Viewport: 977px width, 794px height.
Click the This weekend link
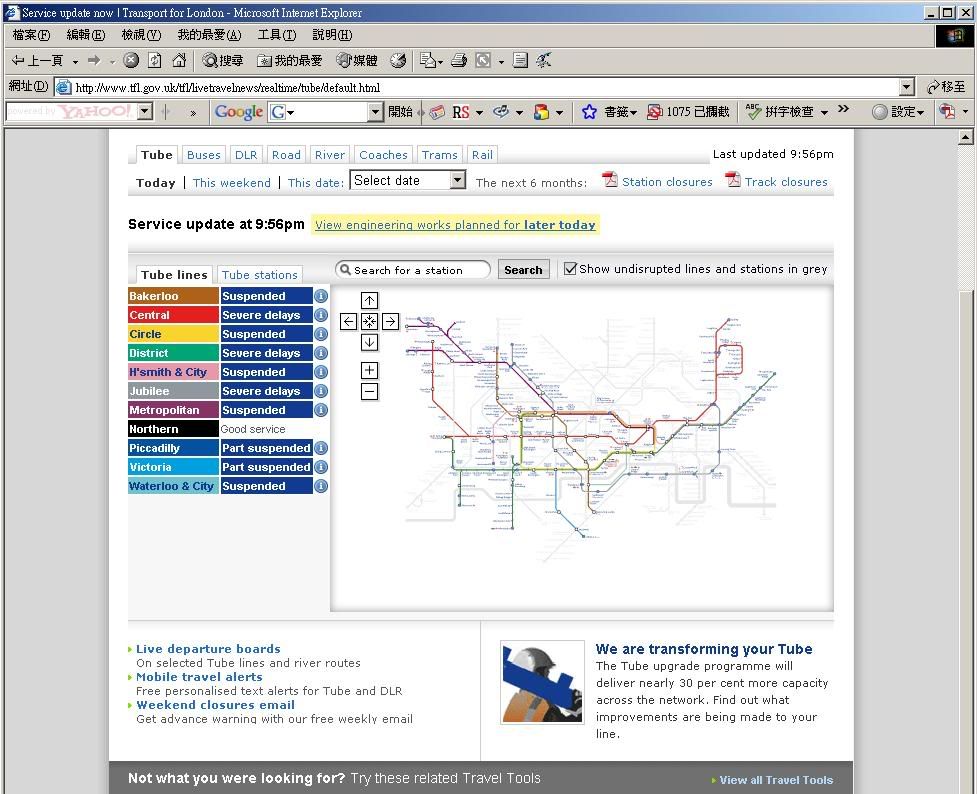232,183
